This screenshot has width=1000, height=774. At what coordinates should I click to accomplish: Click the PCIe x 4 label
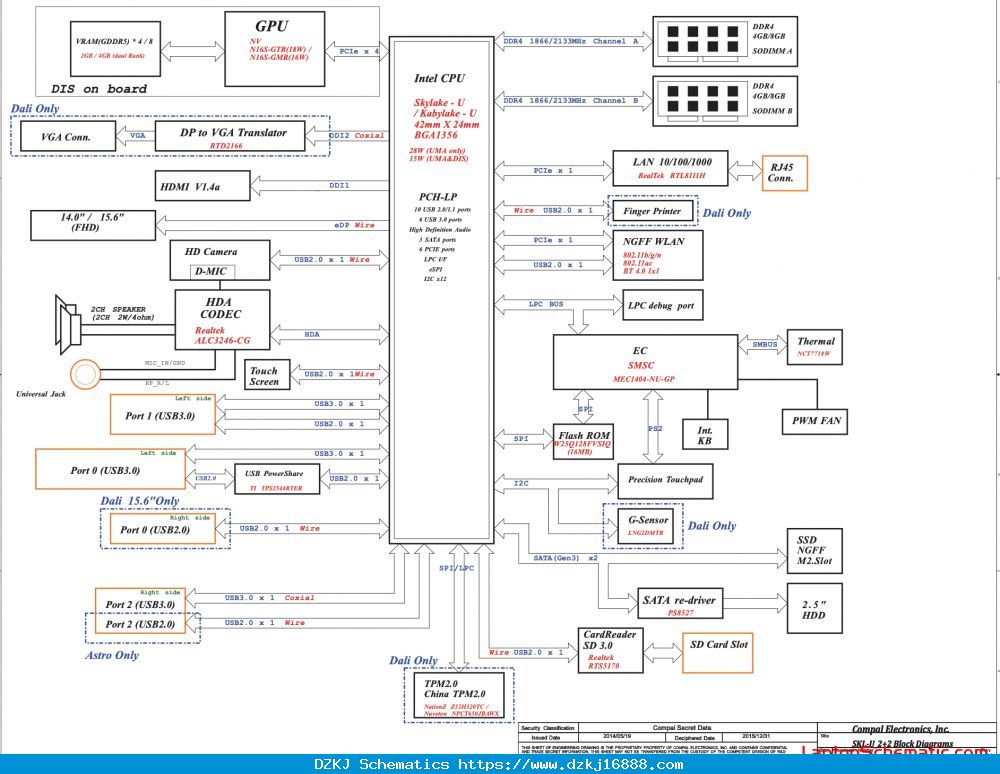point(359,52)
